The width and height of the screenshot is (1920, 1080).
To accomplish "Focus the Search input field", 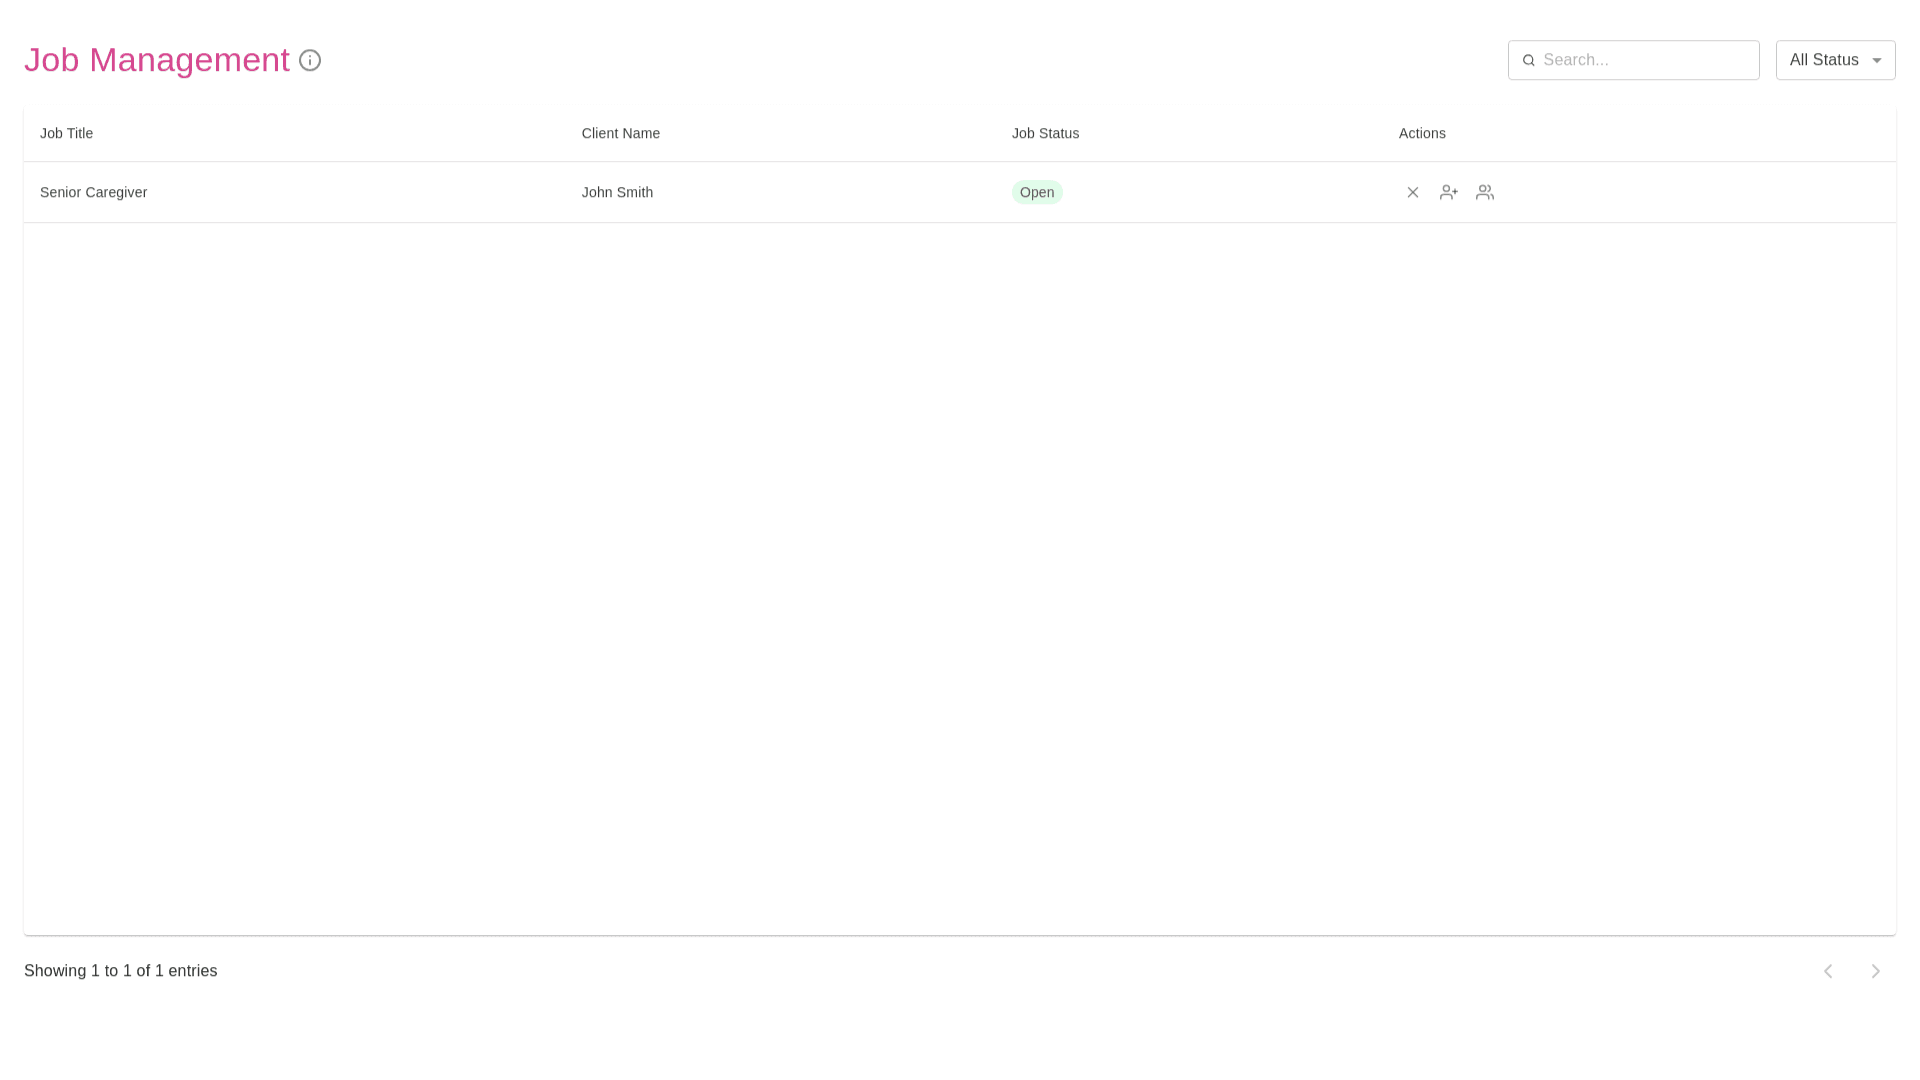I will point(1645,60).
